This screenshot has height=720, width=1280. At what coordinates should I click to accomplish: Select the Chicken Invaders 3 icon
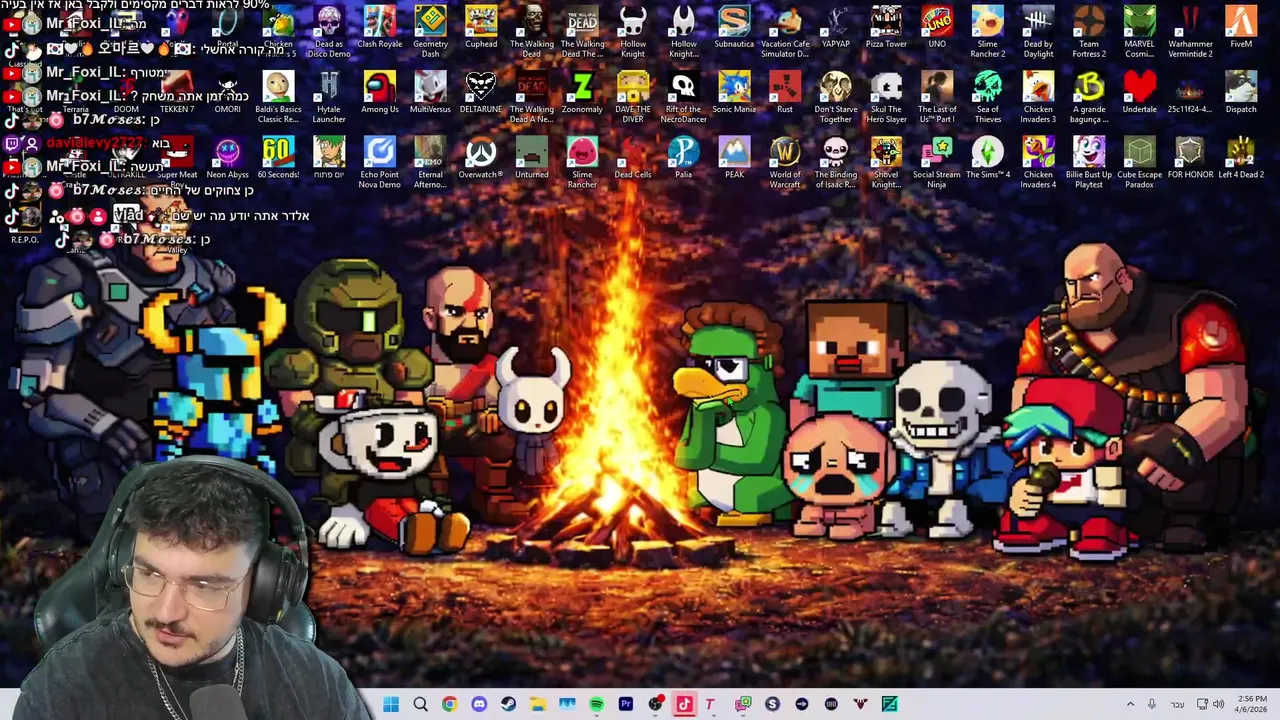1038,97
